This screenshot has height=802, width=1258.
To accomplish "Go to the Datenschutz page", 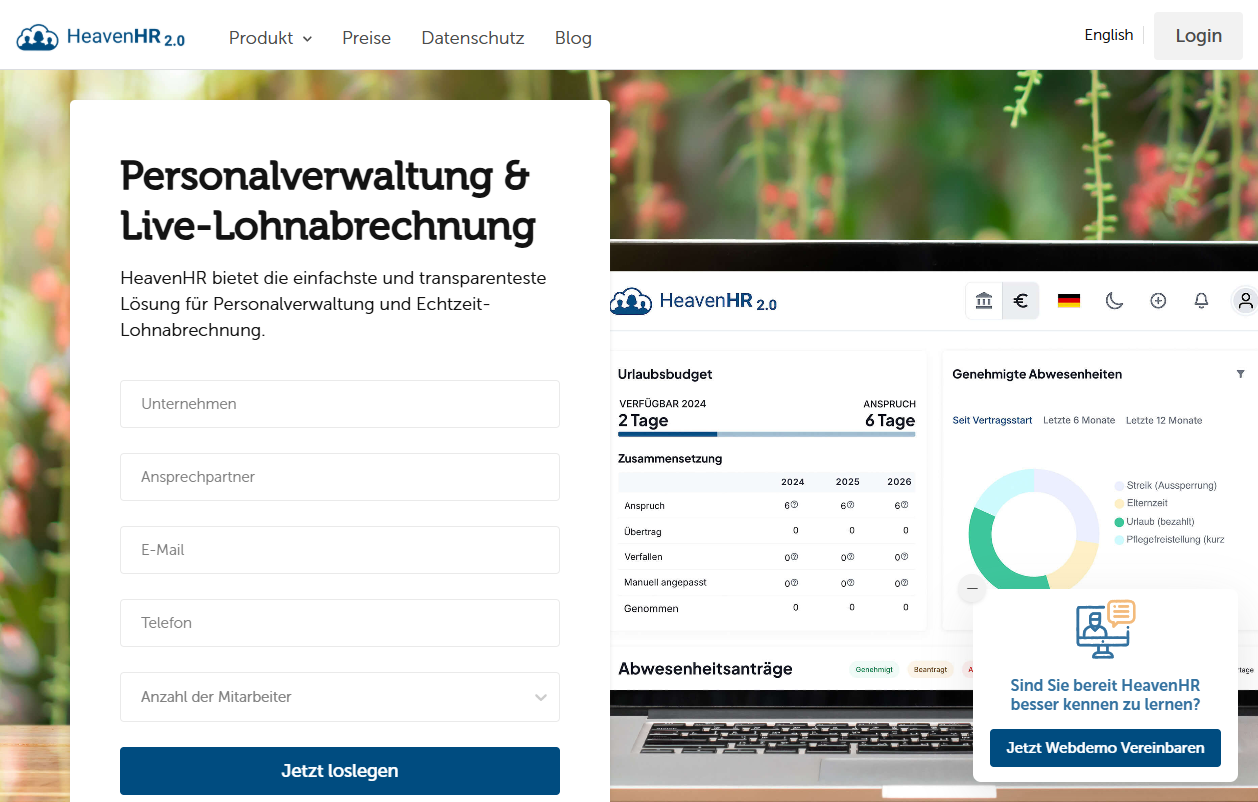I will (x=473, y=38).
